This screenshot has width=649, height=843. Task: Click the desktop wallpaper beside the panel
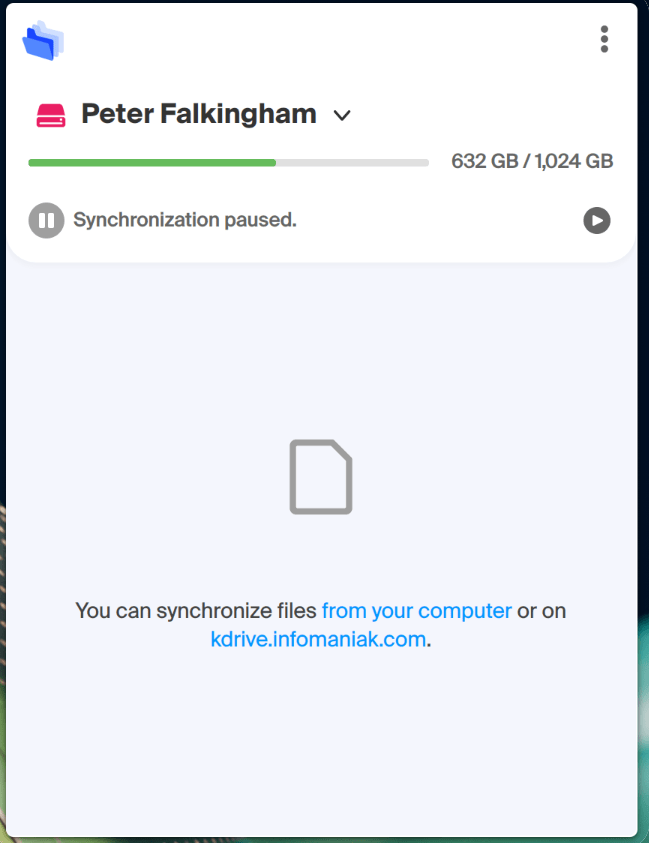(644, 699)
